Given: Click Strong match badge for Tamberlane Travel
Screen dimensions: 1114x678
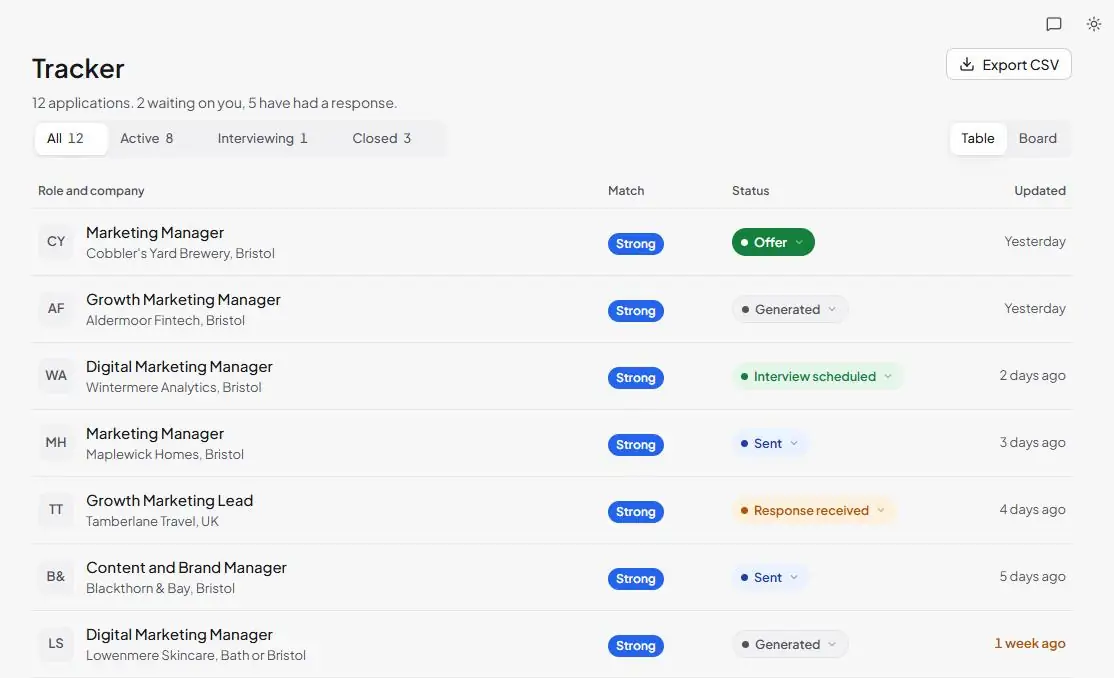Looking at the screenshot, I should (x=635, y=512).
